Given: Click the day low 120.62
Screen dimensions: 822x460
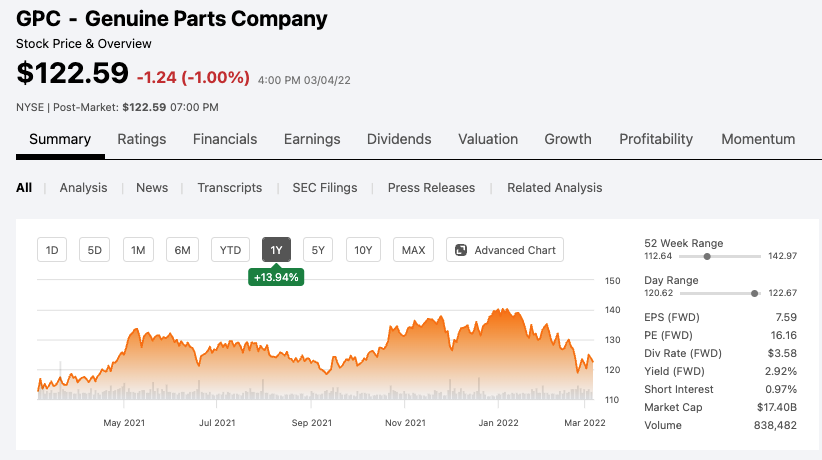Looking at the screenshot, I should (x=658, y=293).
